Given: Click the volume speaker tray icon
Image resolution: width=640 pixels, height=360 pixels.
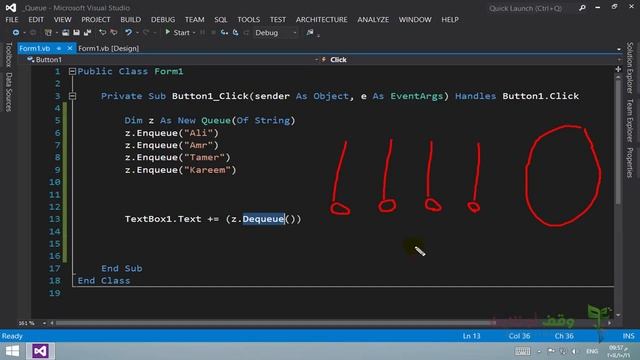Looking at the screenshot, I should click(x=574, y=351).
